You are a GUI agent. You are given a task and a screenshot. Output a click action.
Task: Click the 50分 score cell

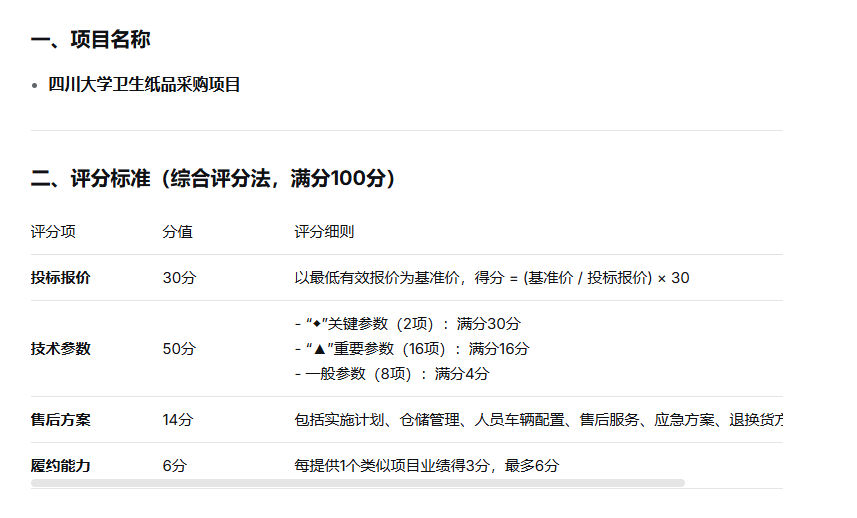(179, 349)
